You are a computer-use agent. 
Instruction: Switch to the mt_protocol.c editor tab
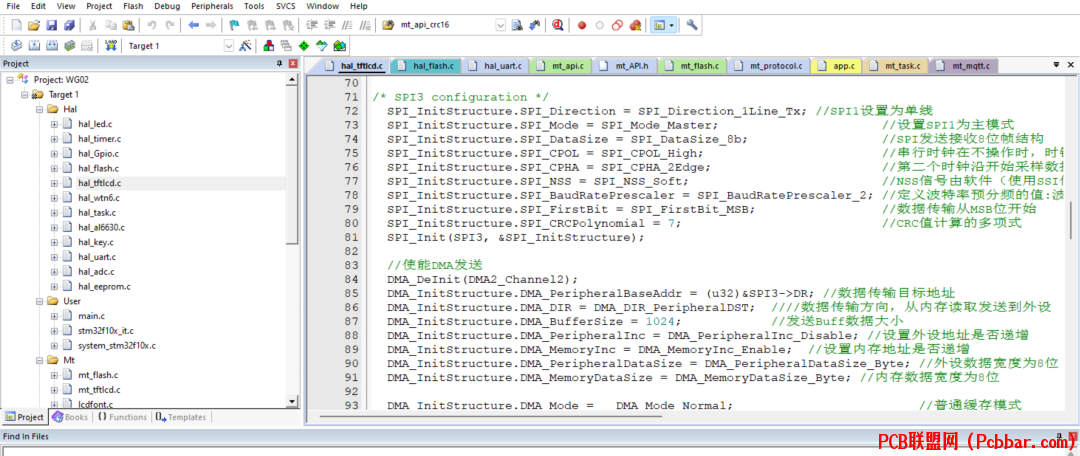[768, 66]
